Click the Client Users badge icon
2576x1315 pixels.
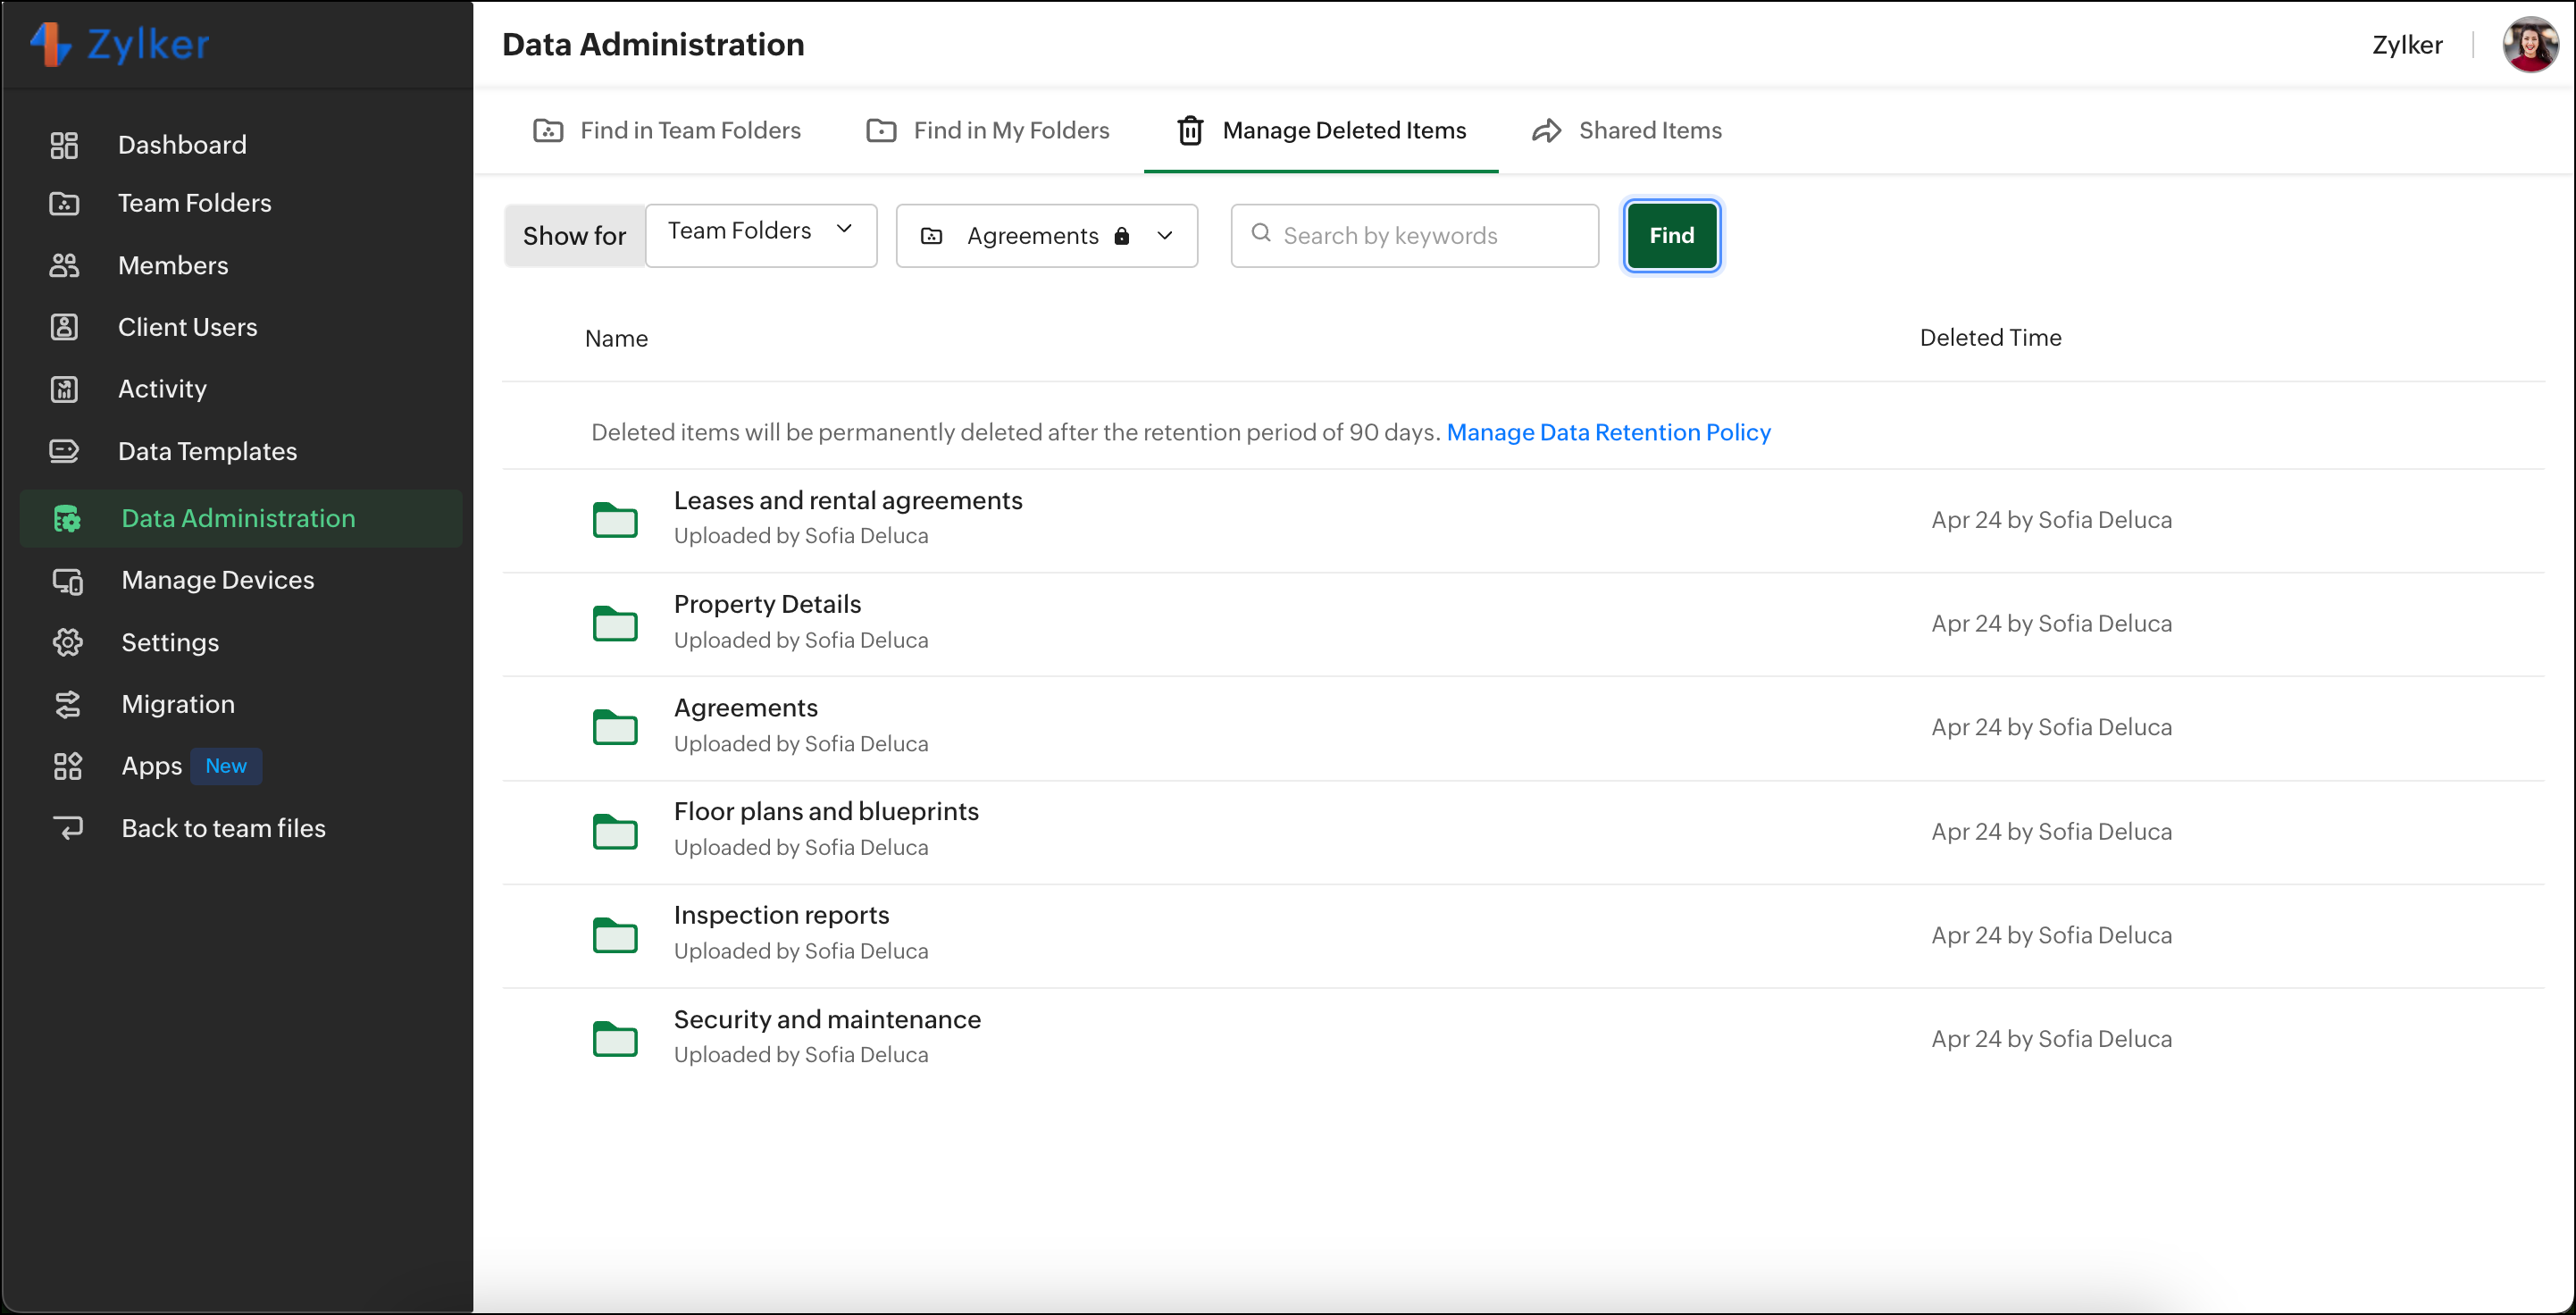coord(64,327)
